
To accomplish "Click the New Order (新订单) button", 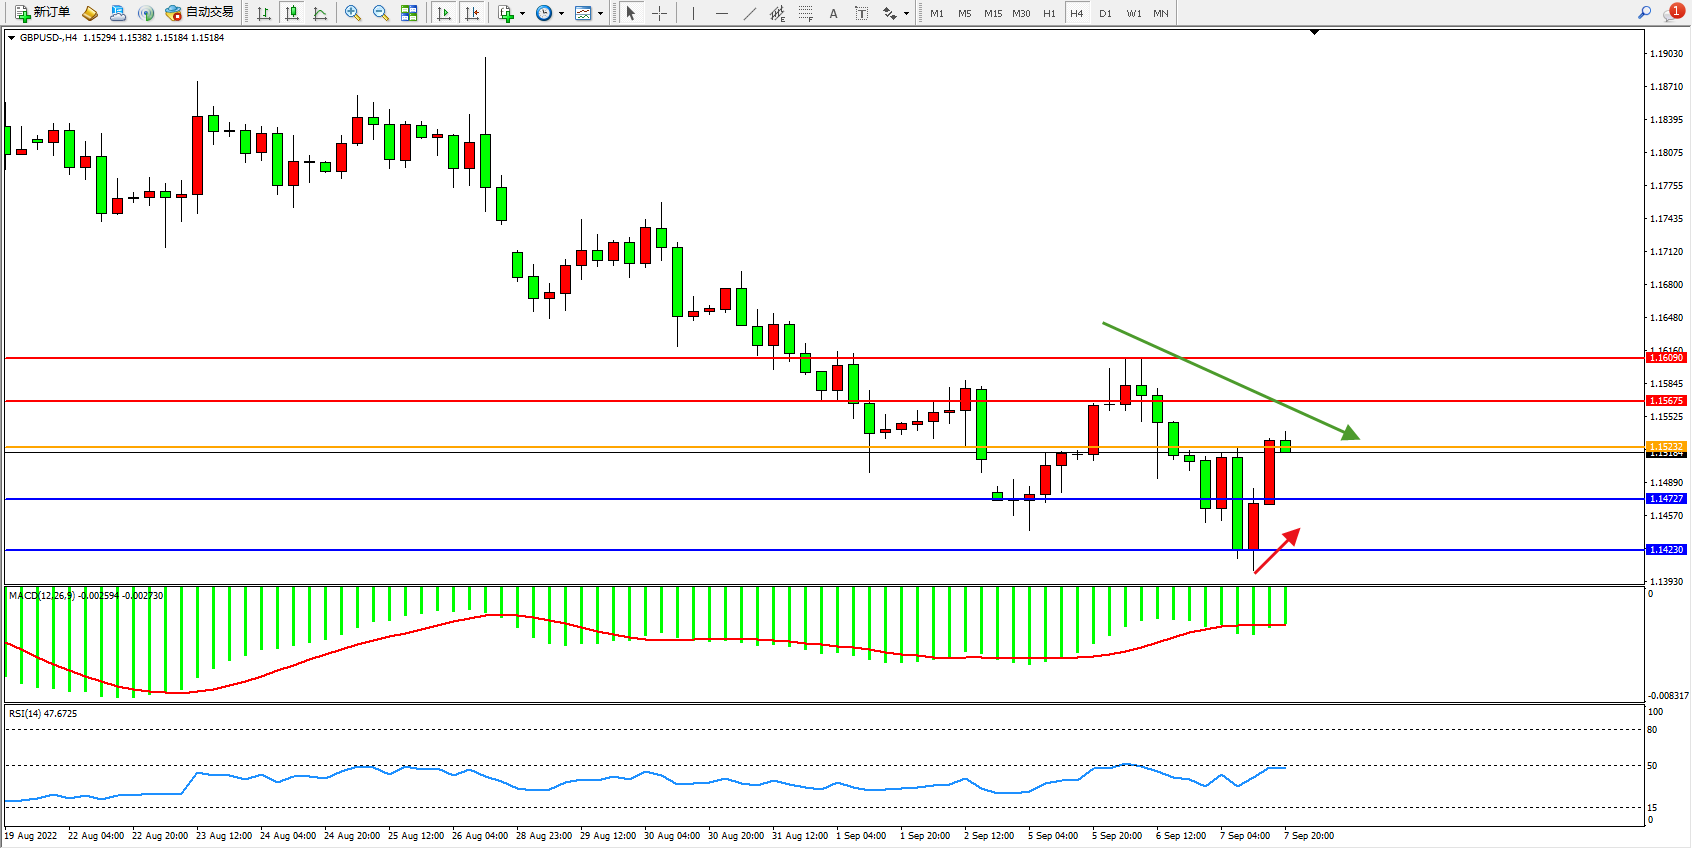I will tap(42, 13).
